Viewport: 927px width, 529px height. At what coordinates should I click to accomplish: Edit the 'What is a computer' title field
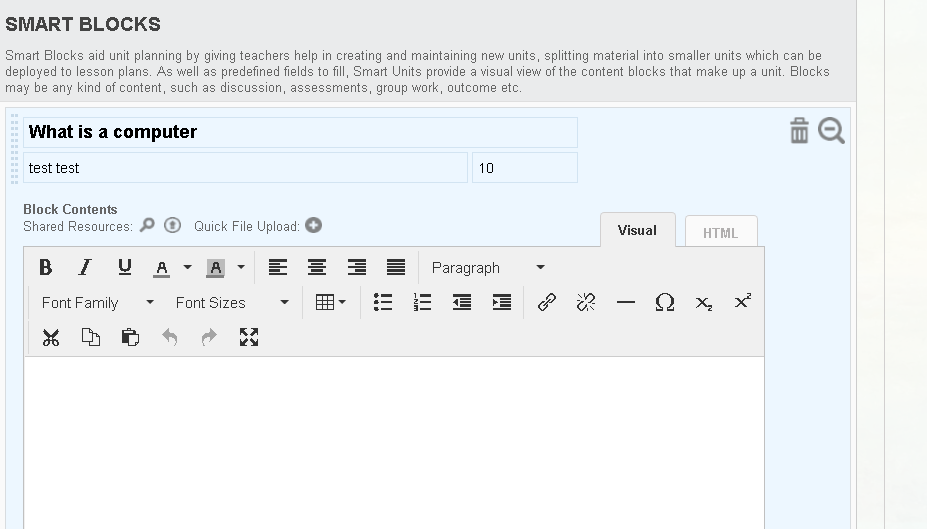(300, 132)
